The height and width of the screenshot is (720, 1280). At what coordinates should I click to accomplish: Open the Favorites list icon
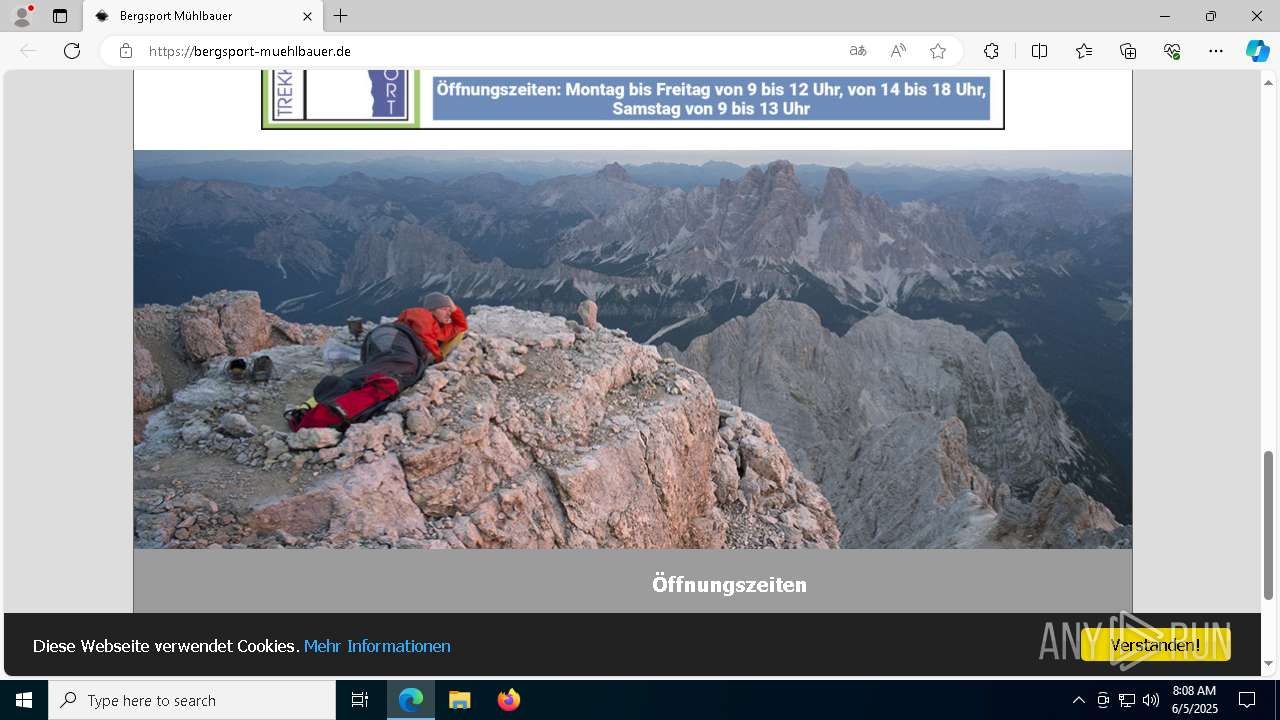point(1084,51)
